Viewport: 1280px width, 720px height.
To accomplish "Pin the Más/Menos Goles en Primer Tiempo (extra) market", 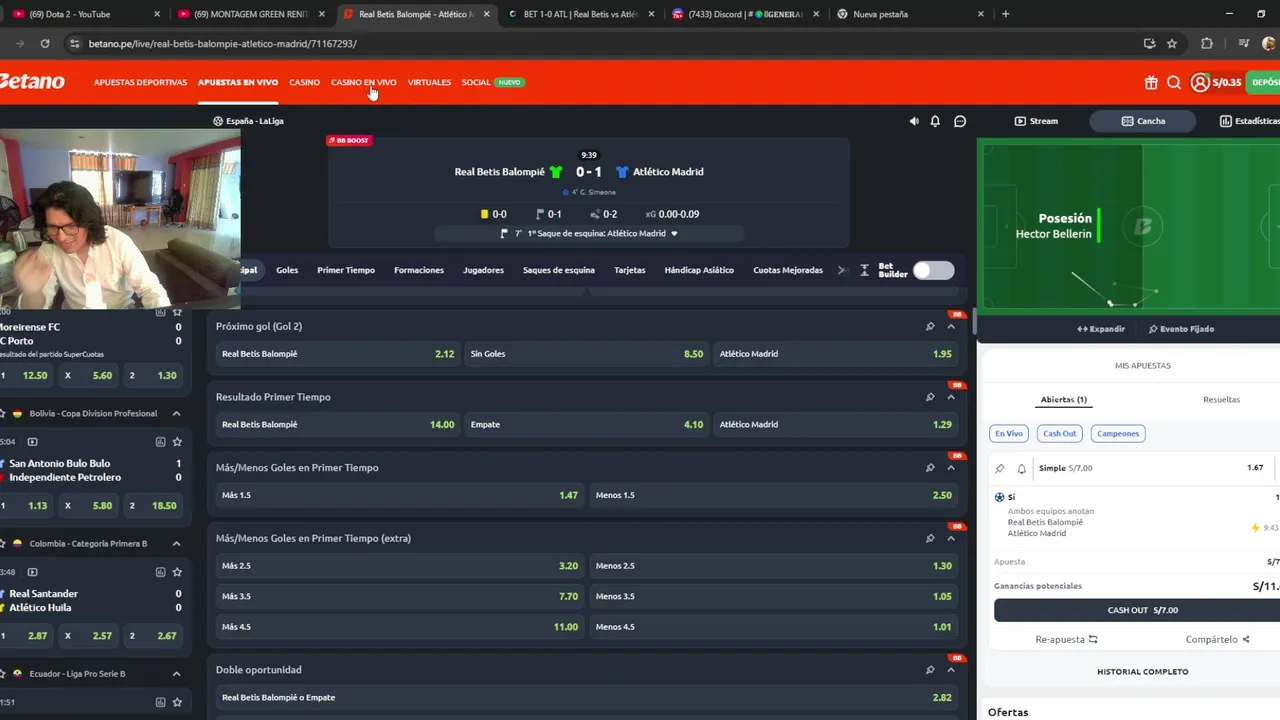I will (930, 538).
